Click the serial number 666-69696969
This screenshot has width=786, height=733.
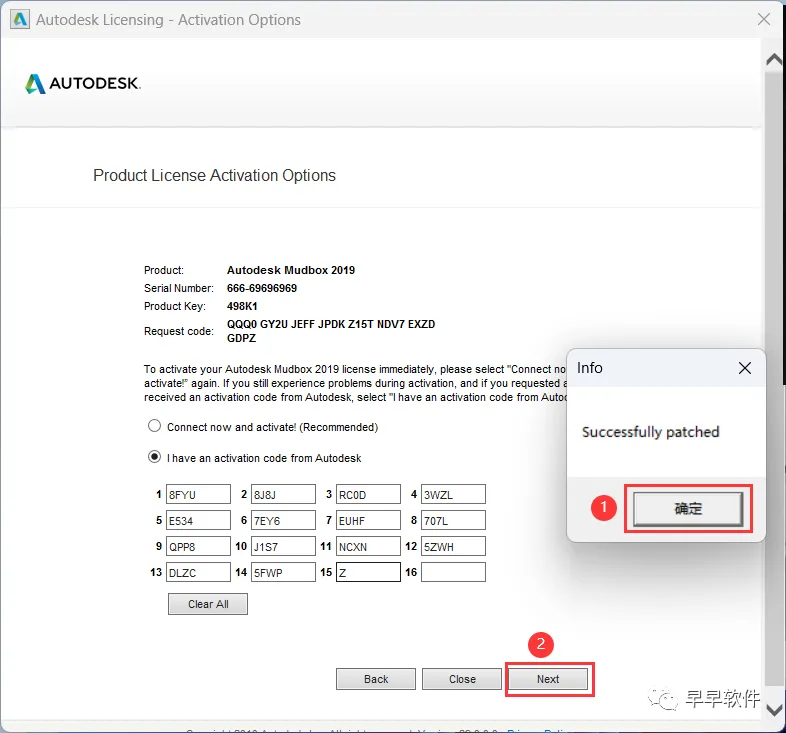click(262, 288)
